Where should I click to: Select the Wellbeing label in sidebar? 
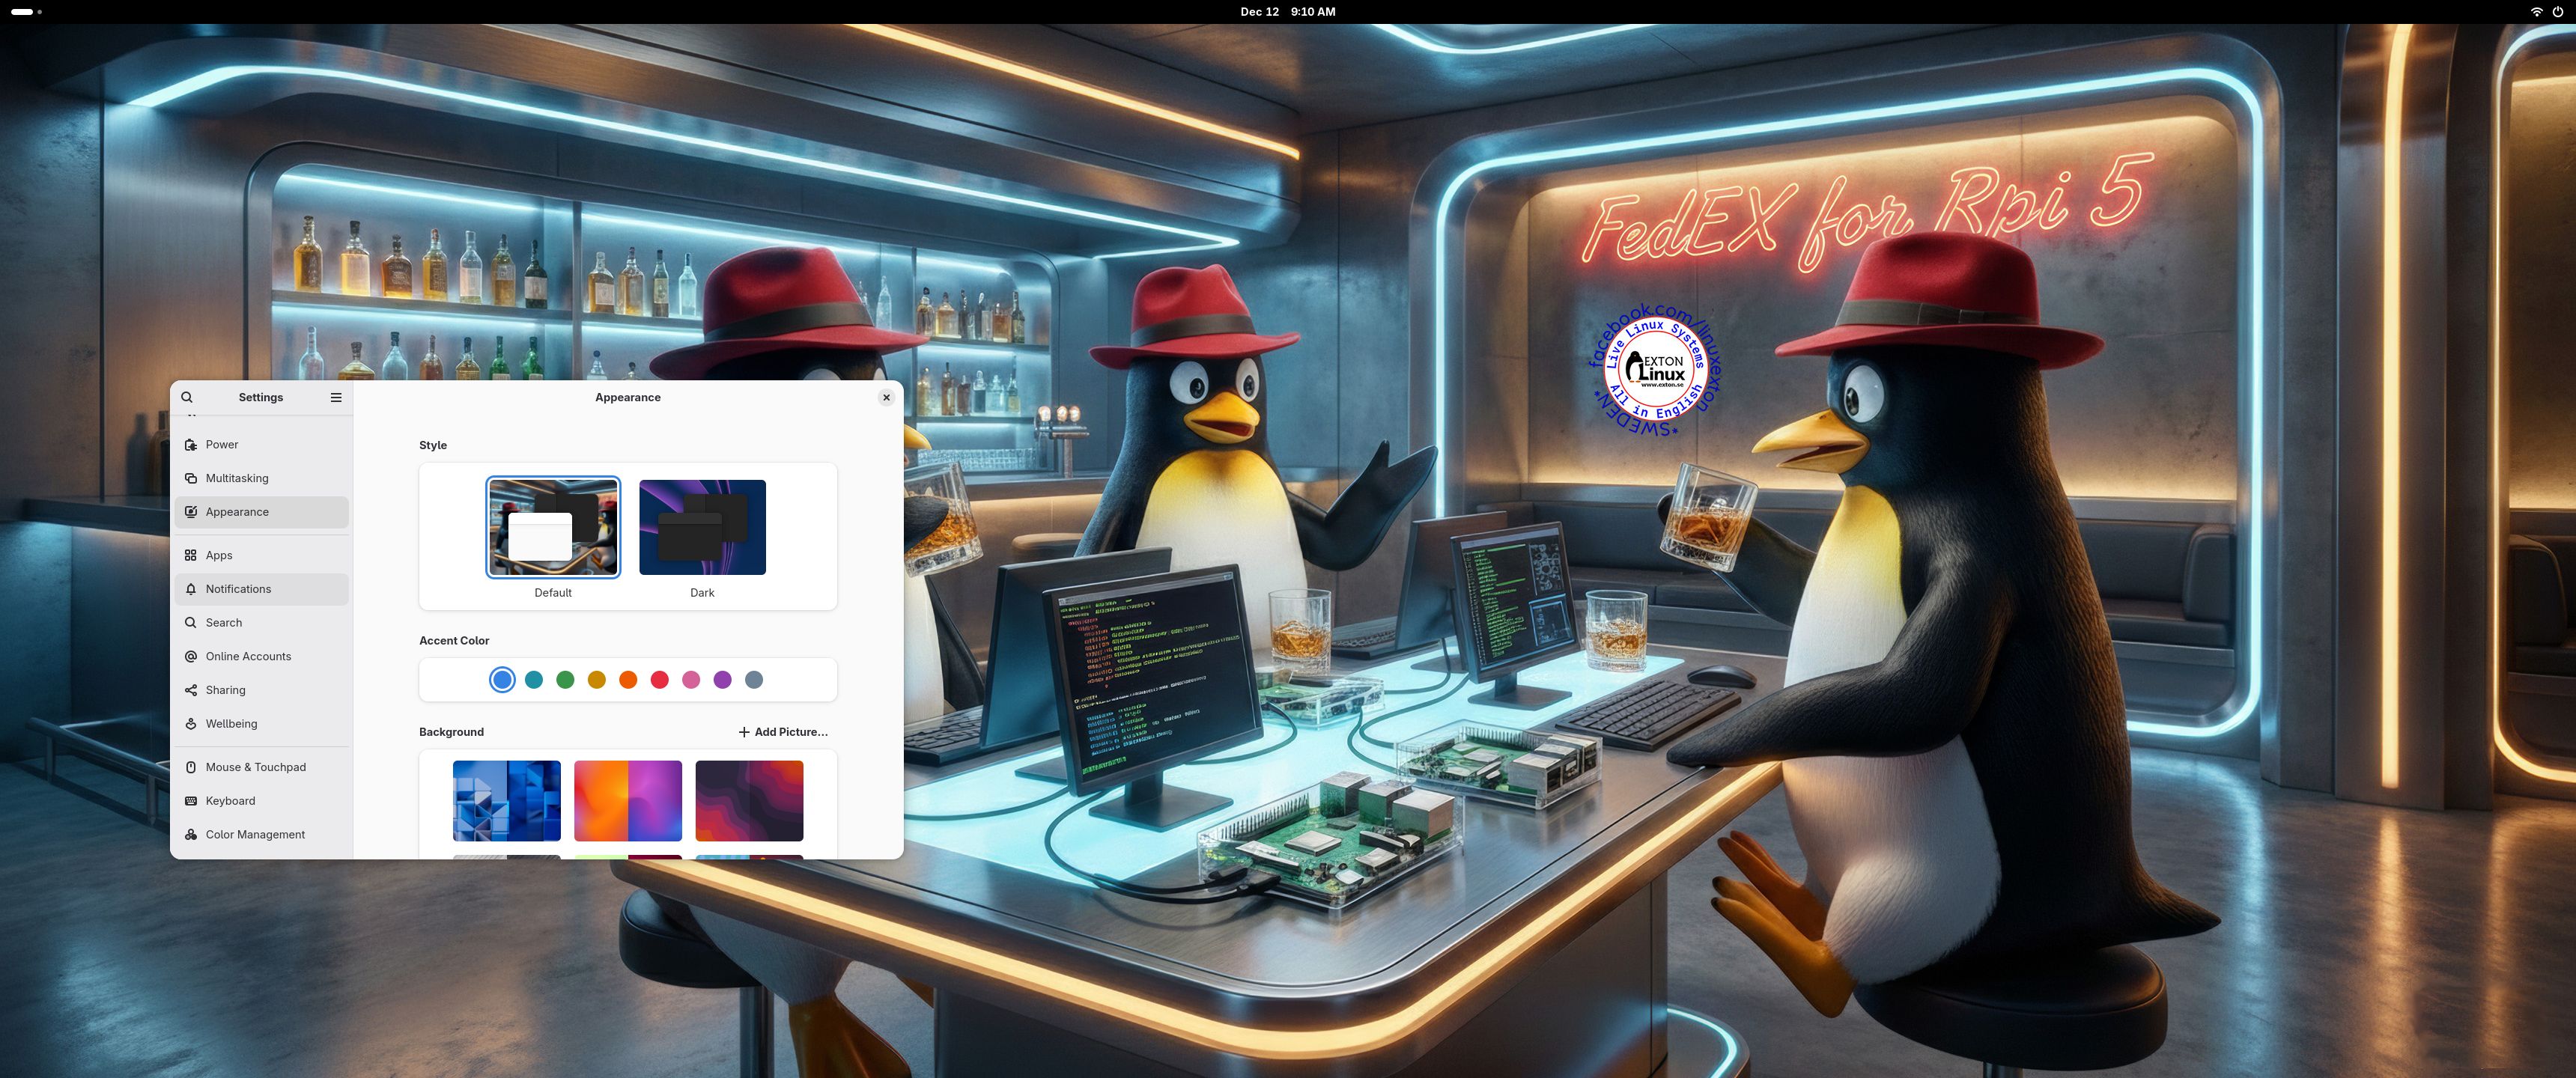tap(231, 723)
